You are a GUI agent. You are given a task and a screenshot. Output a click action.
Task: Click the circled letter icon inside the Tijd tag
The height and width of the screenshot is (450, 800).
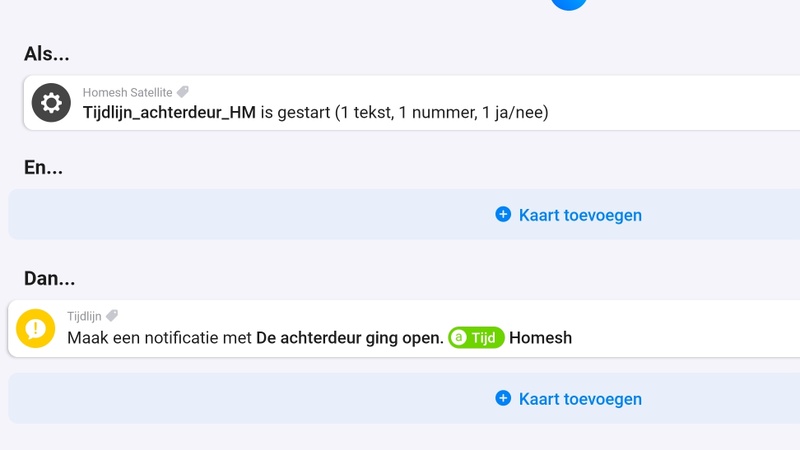pyautogui.click(x=460, y=338)
